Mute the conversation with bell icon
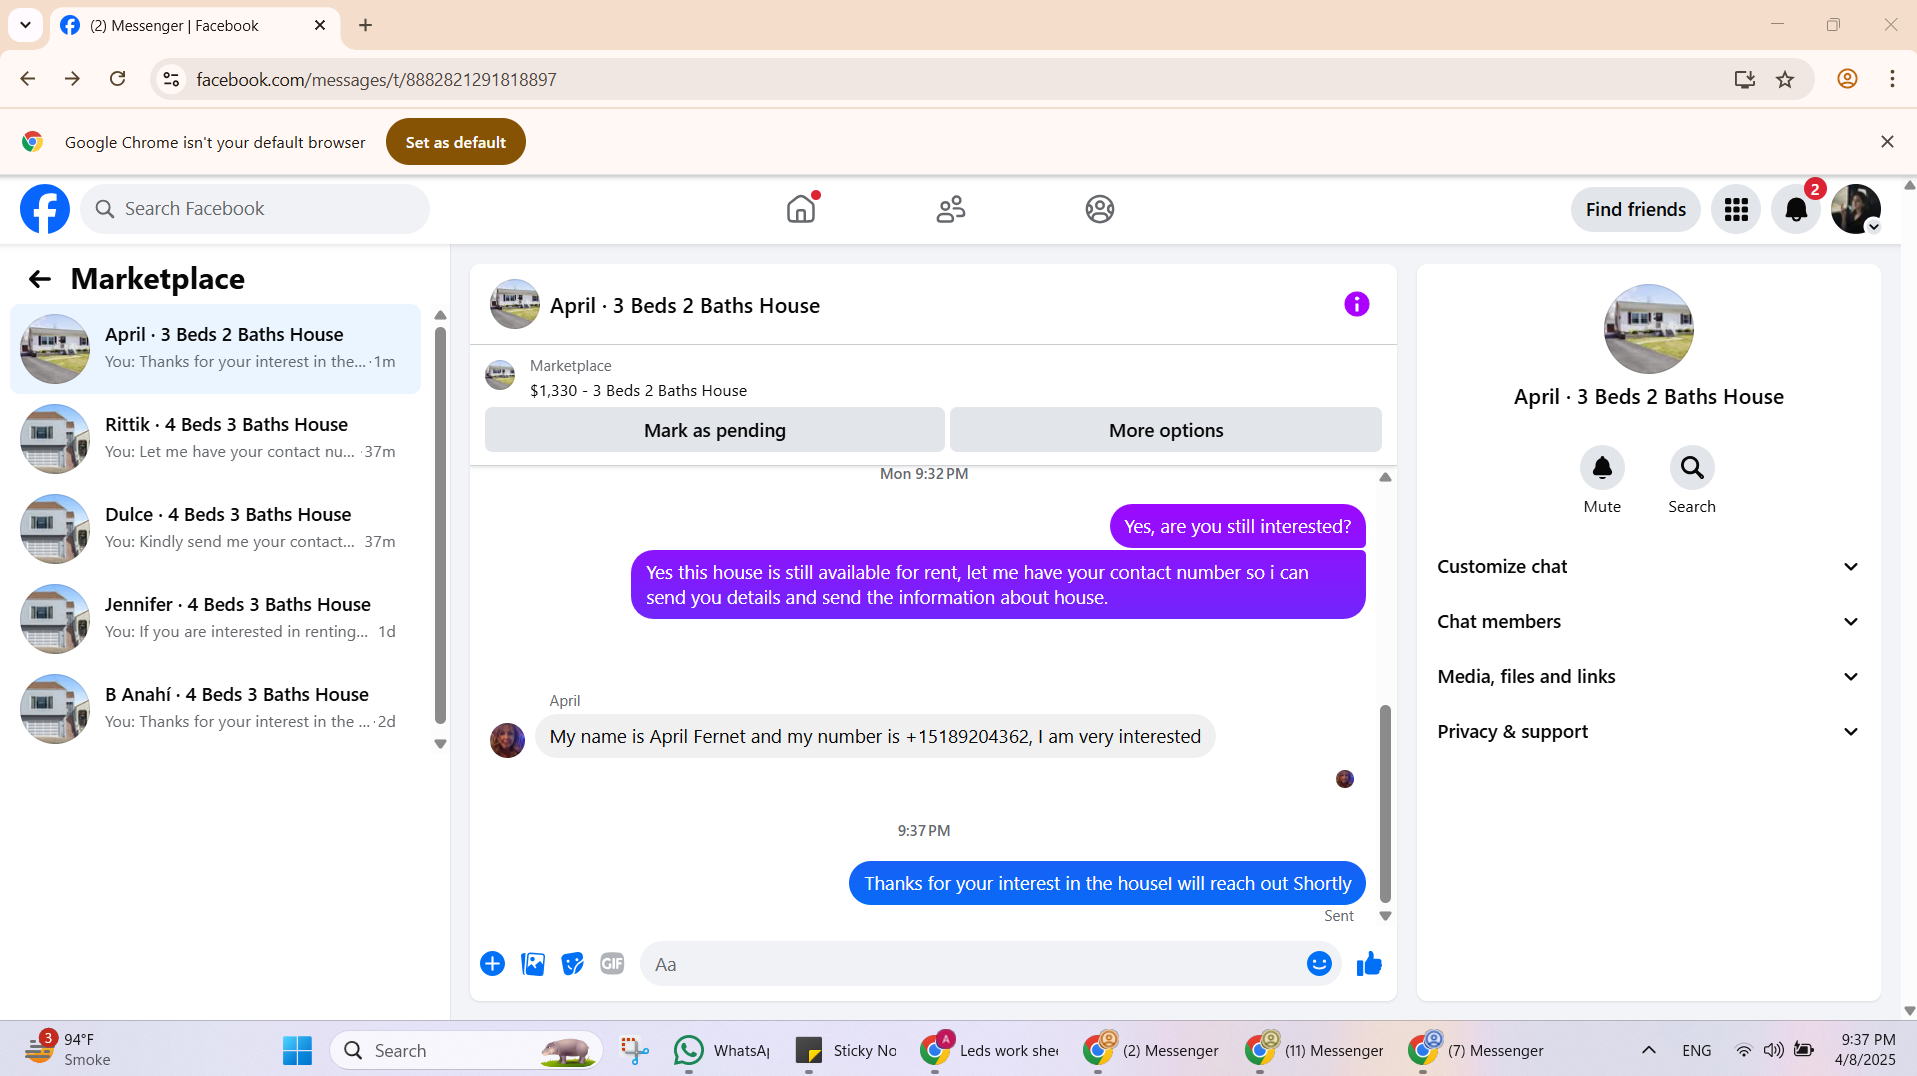The image size is (1917, 1076). coord(1602,468)
